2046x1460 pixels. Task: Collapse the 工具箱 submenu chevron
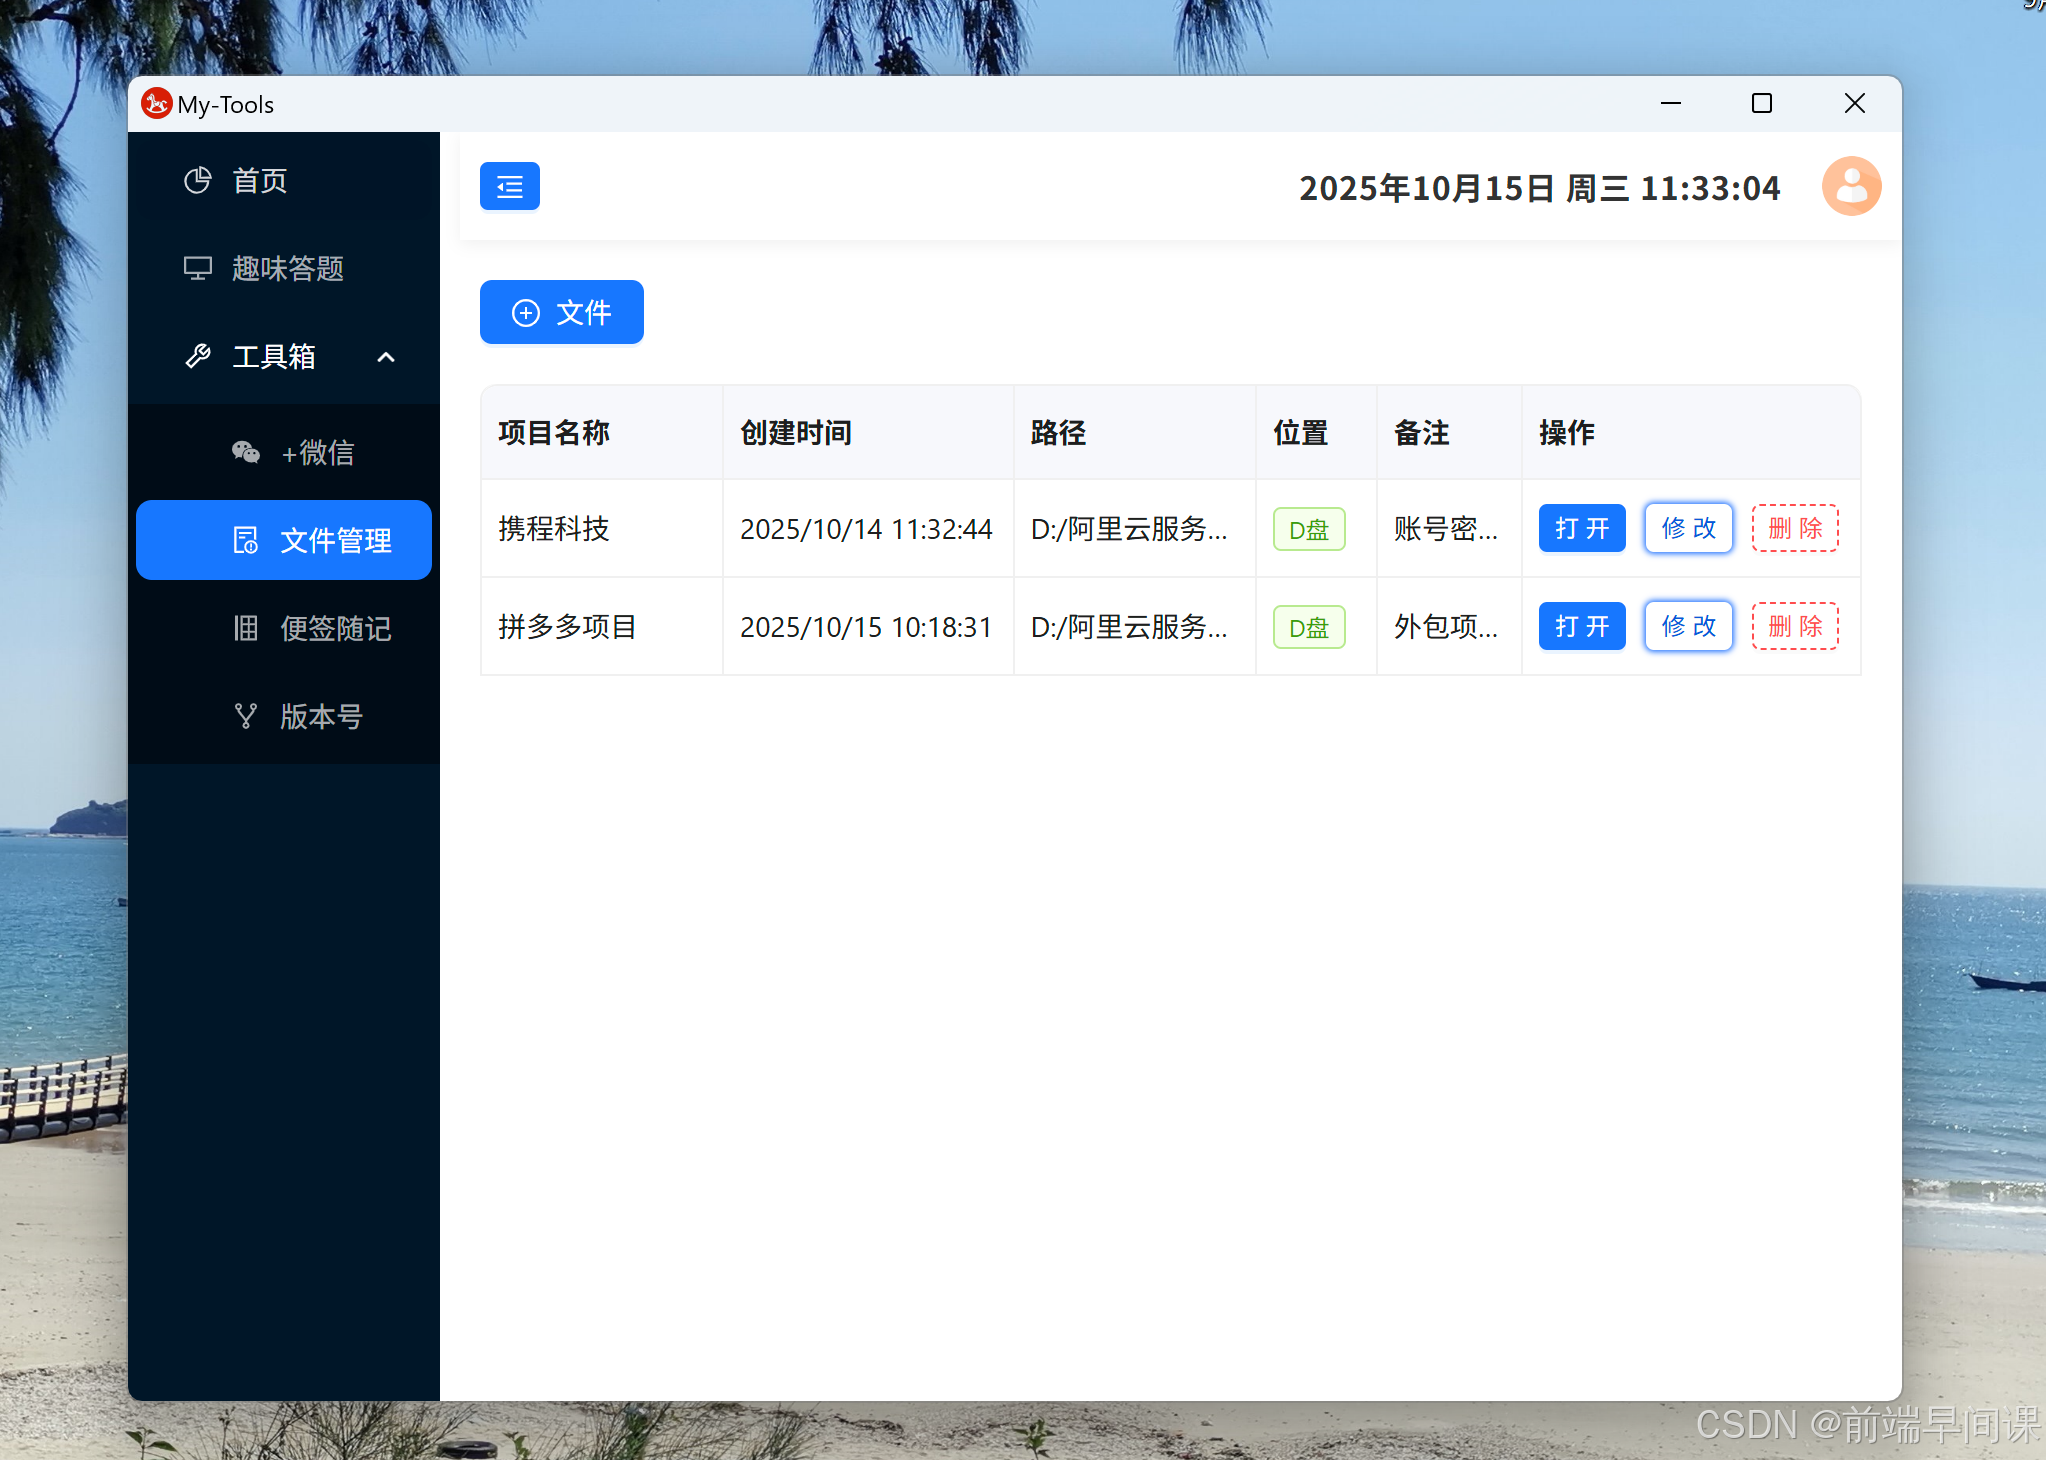click(x=386, y=357)
